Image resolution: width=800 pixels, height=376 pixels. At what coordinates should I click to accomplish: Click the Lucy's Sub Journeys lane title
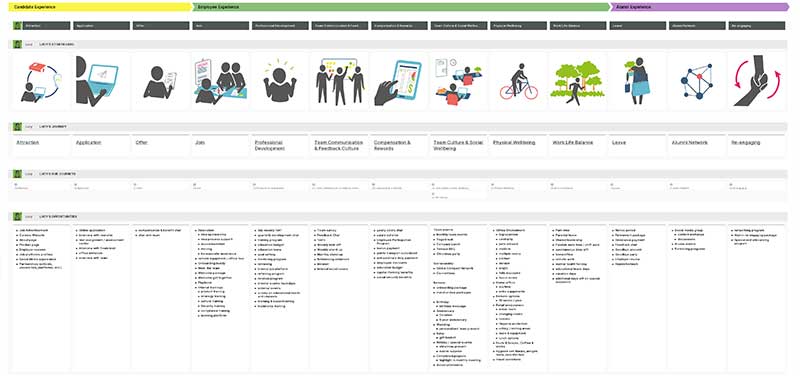58,174
